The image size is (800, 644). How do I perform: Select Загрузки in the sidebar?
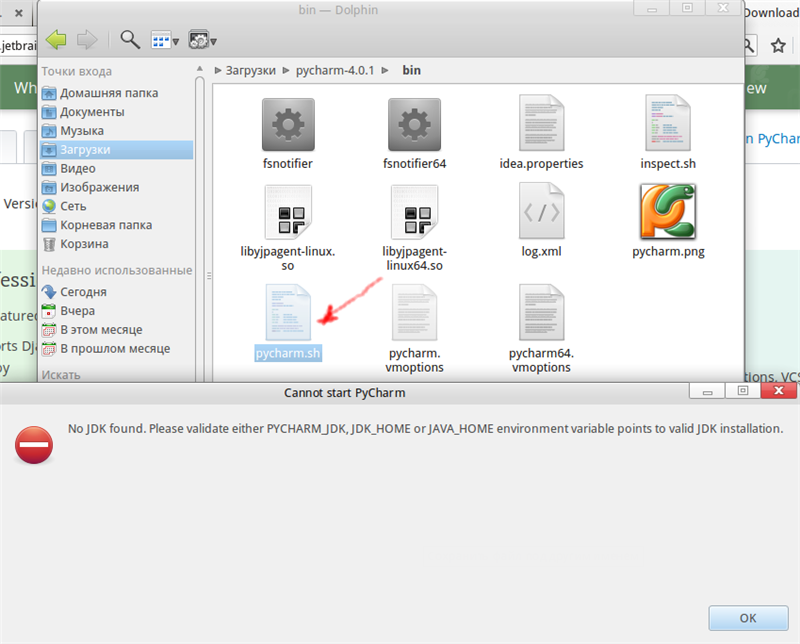pos(116,150)
